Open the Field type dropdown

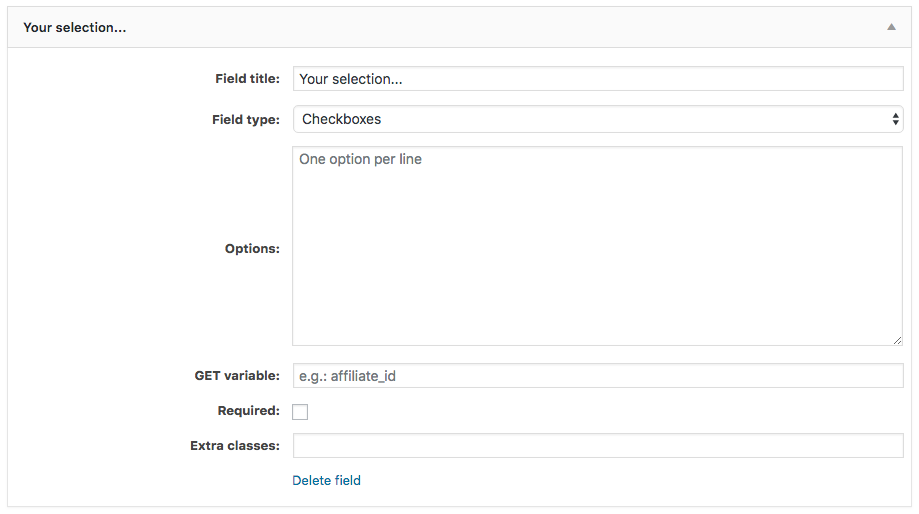click(x=598, y=119)
